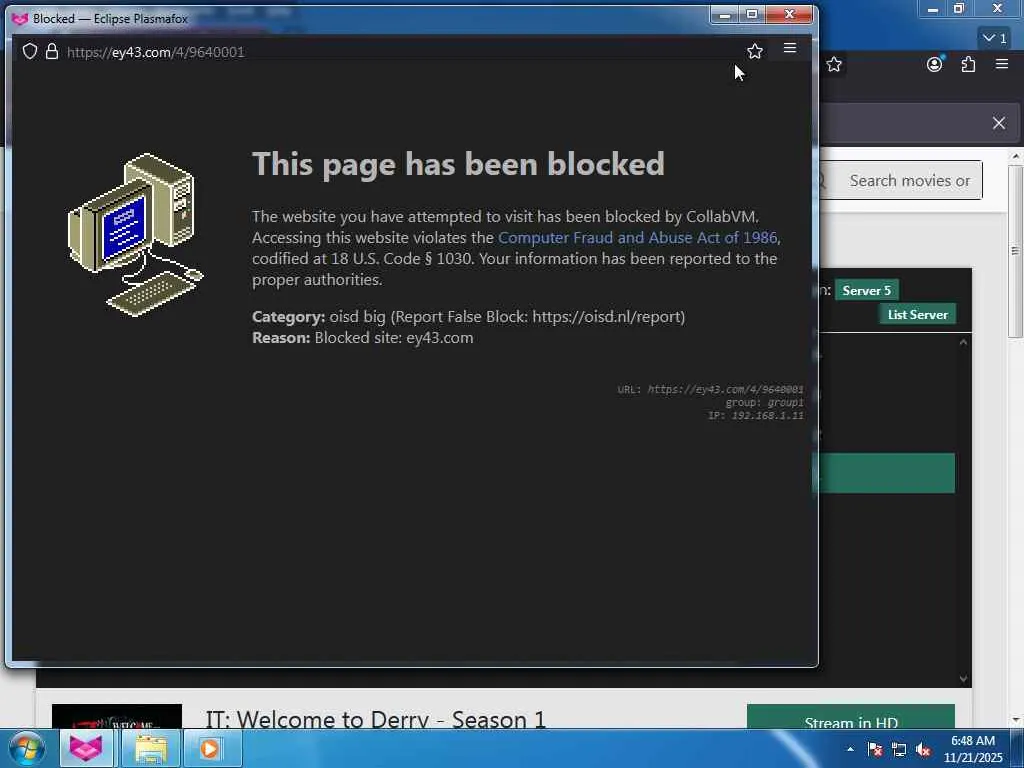Image resolution: width=1024 pixels, height=768 pixels.
Task: Open the Plasmafox hamburger menu
Action: (790, 48)
